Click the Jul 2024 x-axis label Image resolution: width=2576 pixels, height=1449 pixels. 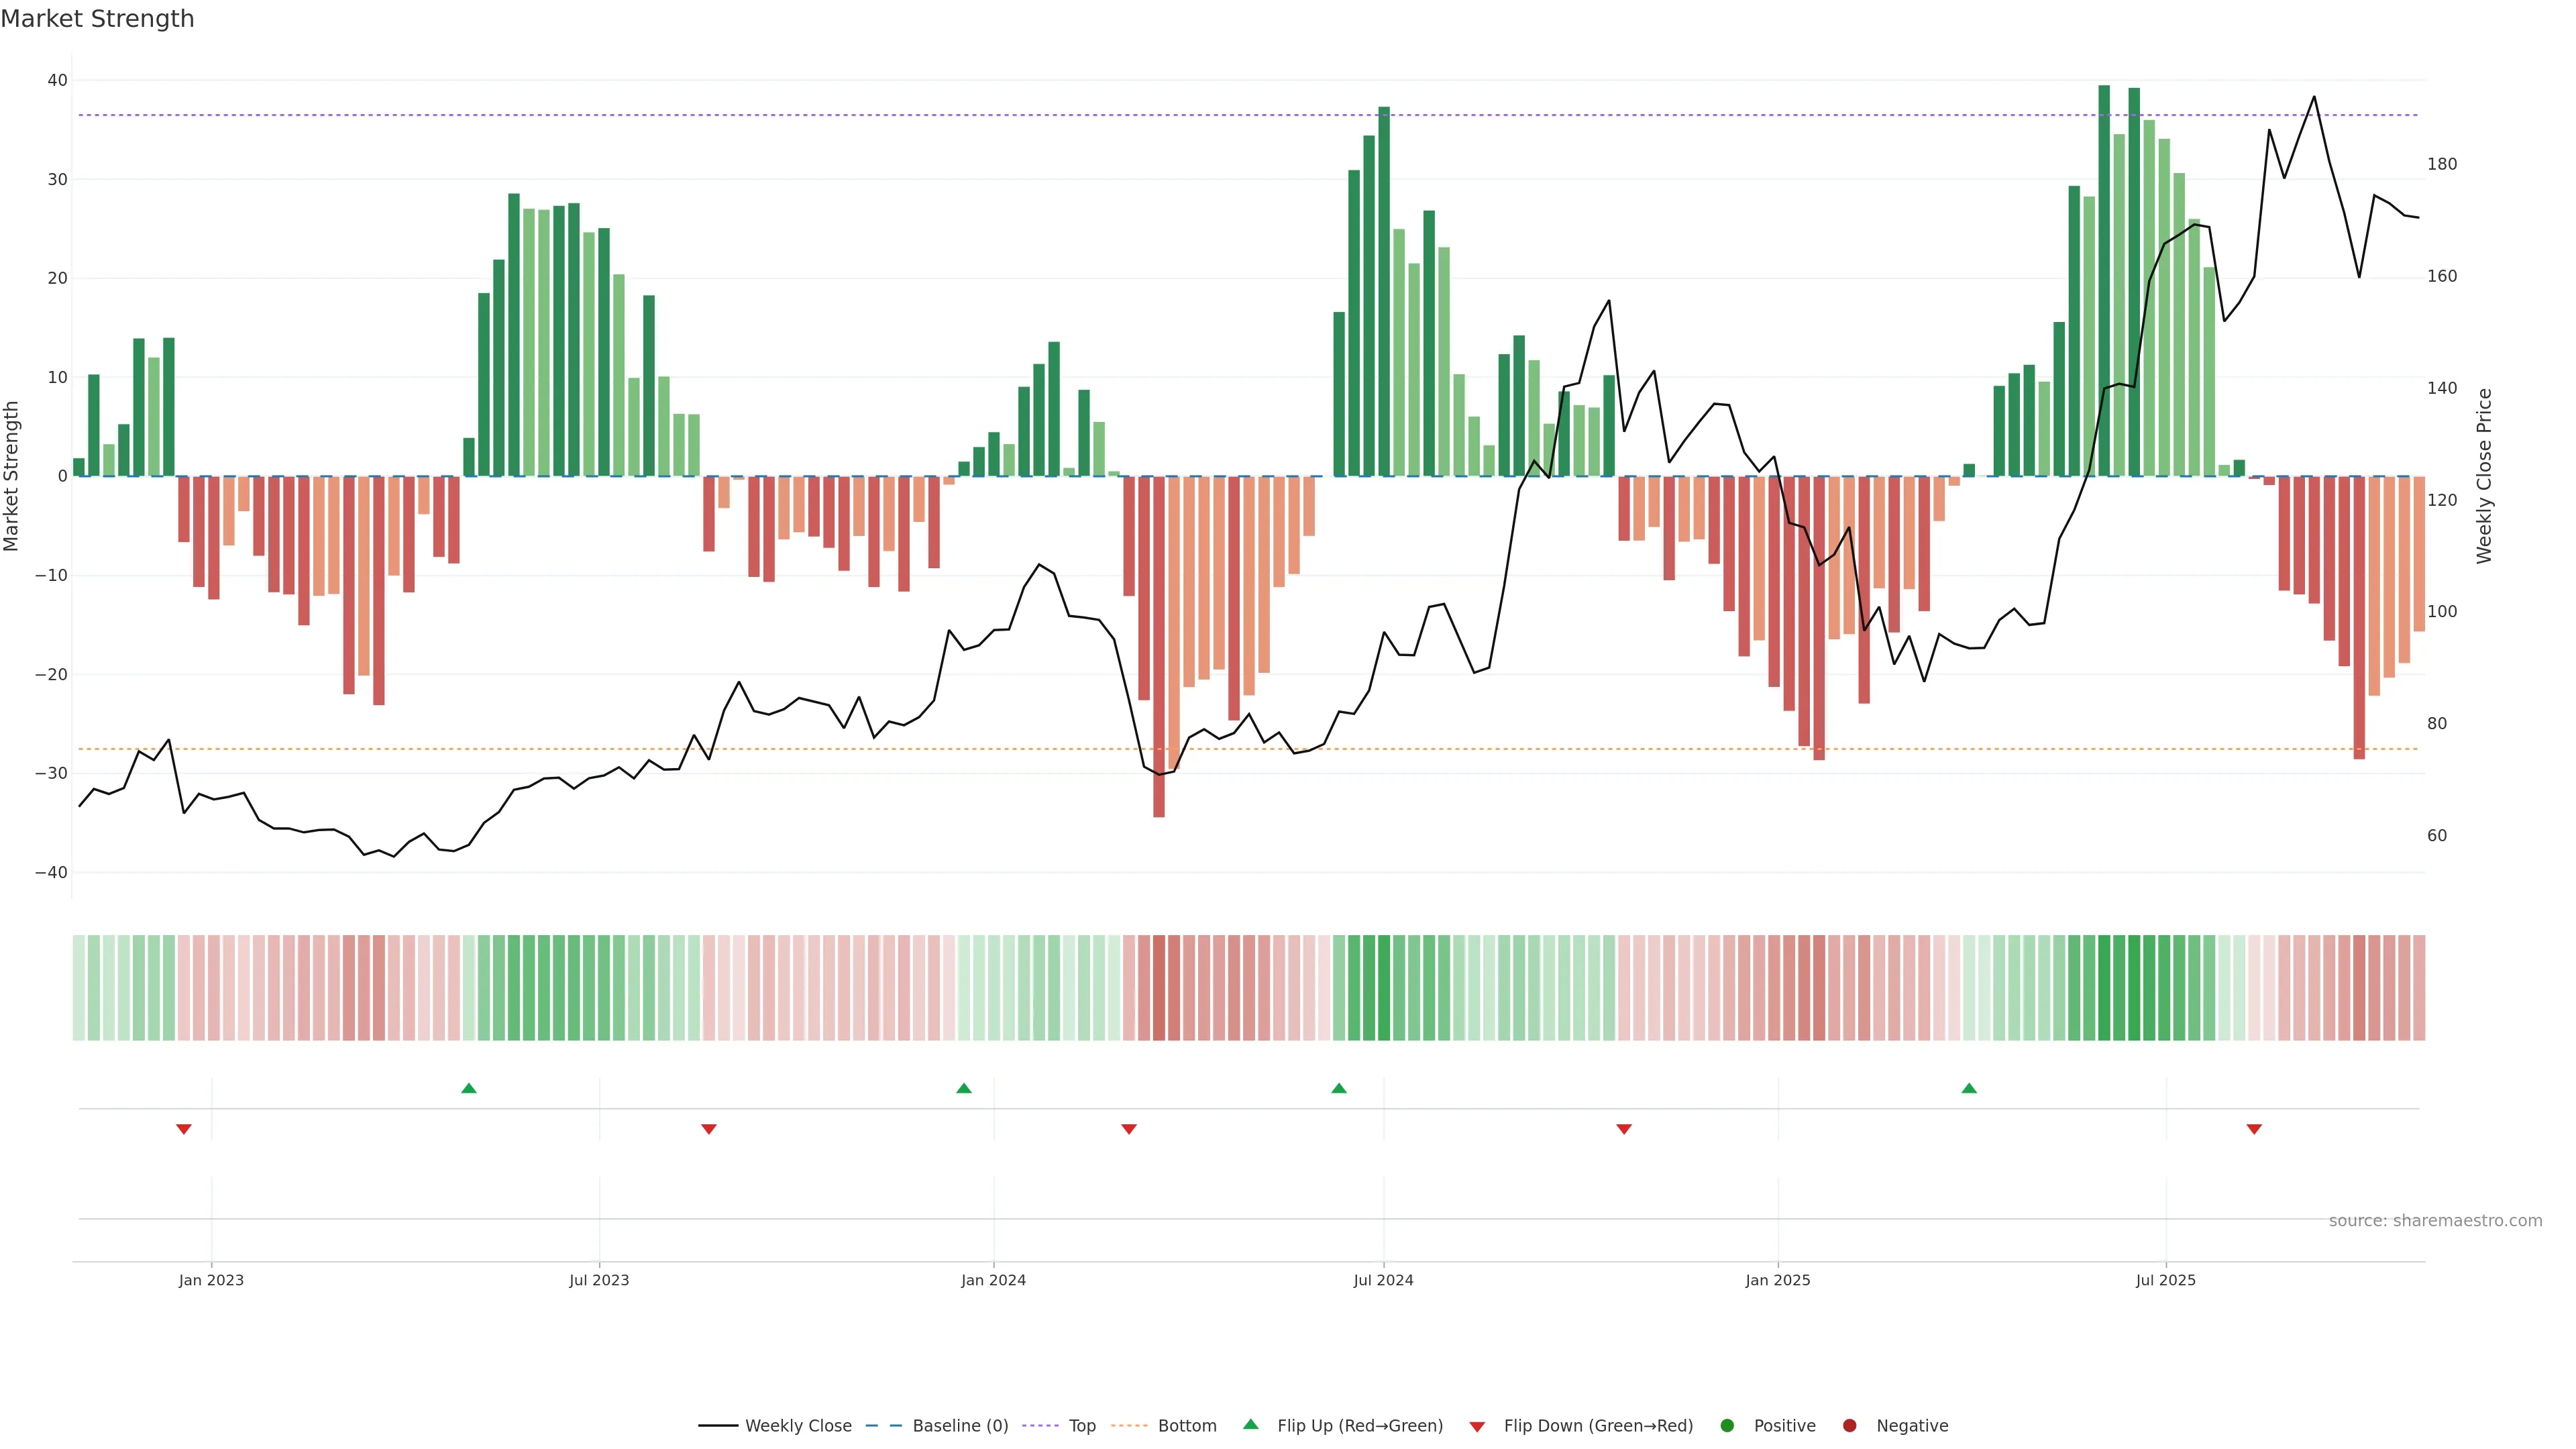point(1383,1280)
